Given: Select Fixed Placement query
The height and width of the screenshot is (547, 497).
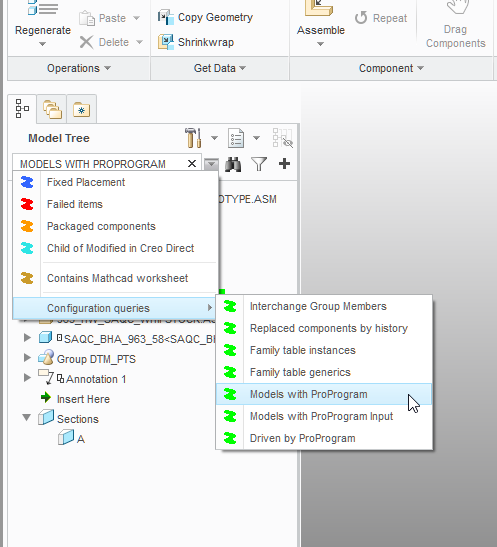Looking at the screenshot, I should coord(116,182).
